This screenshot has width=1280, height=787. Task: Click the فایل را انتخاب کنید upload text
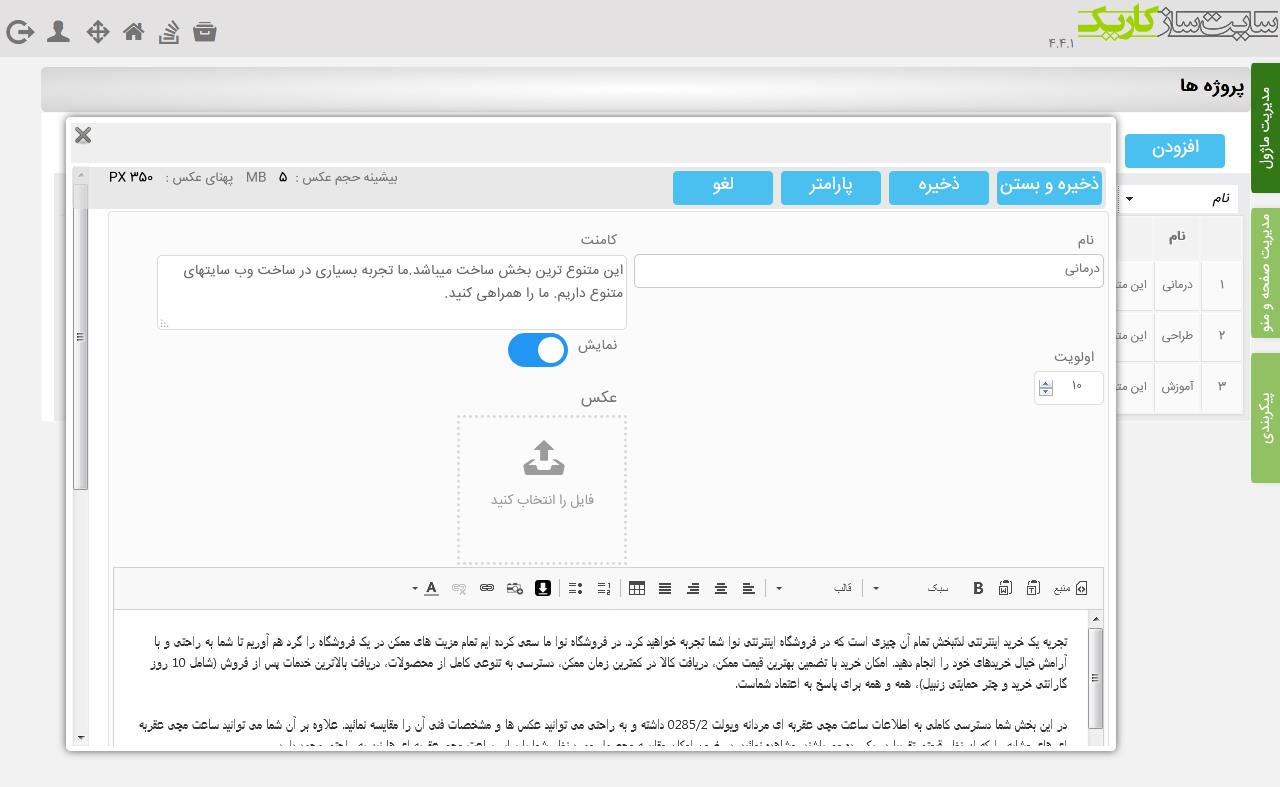click(x=542, y=500)
